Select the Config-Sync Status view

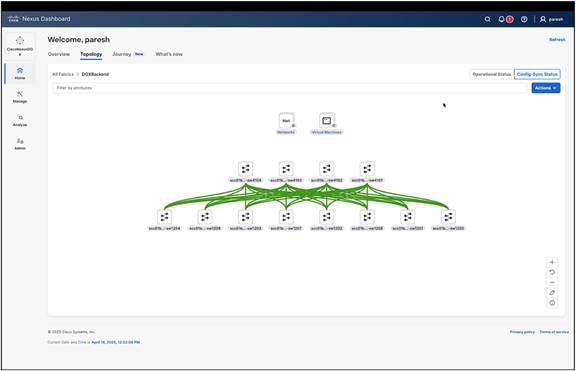tap(537, 74)
